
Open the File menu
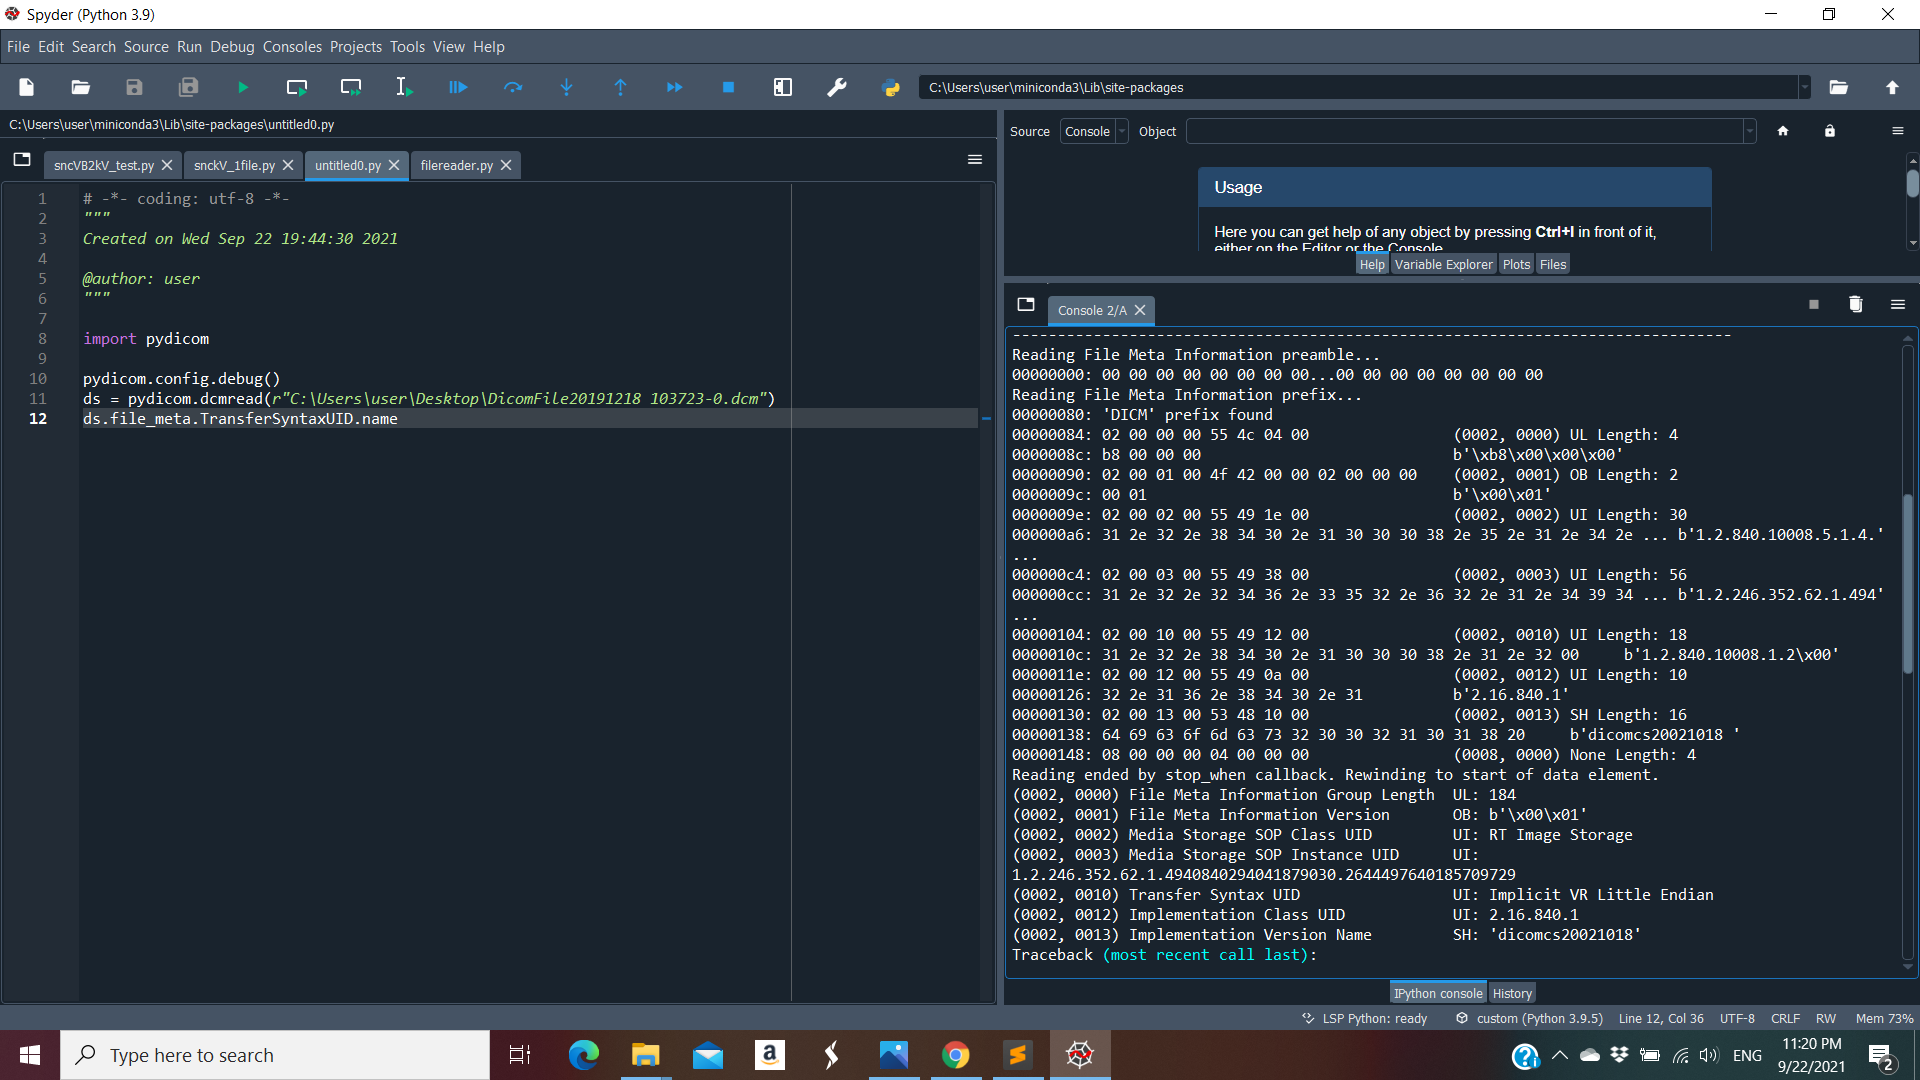tap(18, 47)
